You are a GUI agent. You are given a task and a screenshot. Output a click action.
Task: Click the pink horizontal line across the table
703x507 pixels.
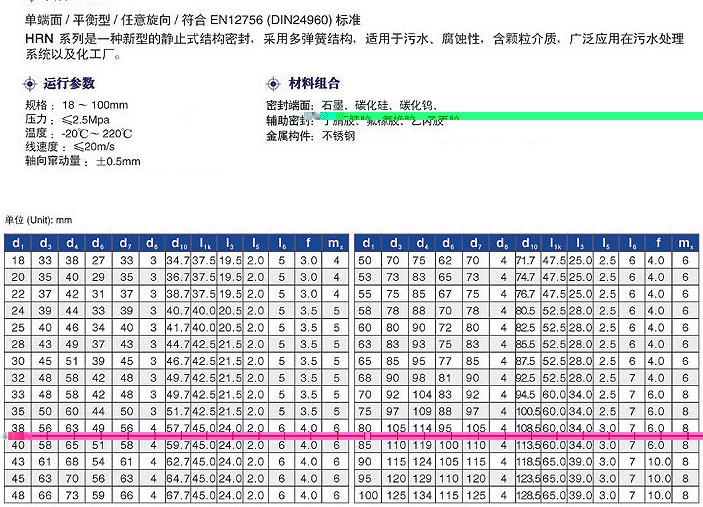(x=350, y=436)
